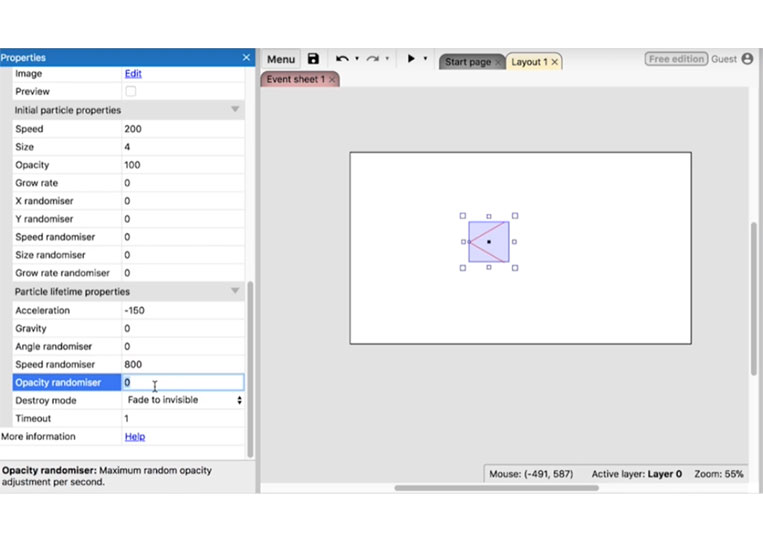Open the Preview options dropdown arrow

point(425,59)
